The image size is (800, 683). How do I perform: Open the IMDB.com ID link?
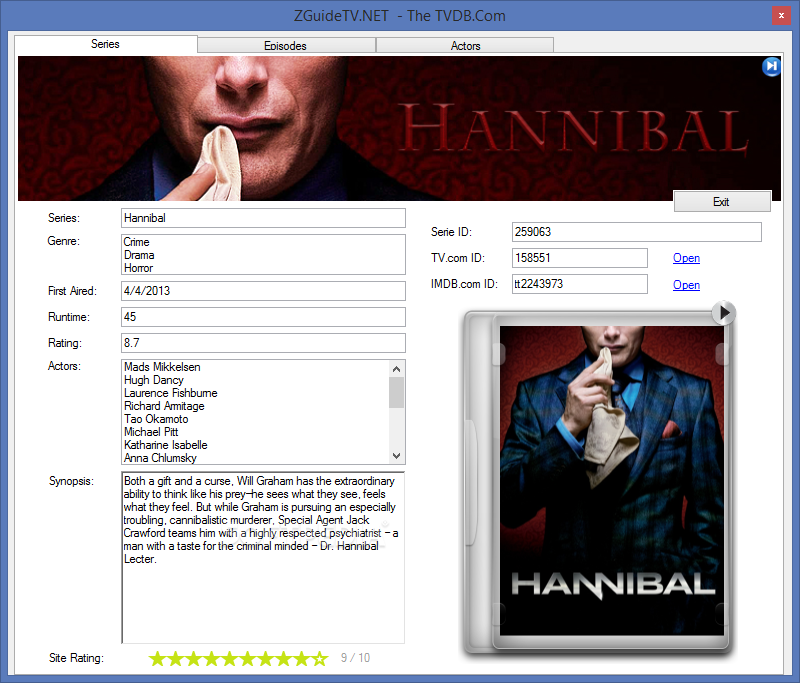pyautogui.click(x=686, y=285)
